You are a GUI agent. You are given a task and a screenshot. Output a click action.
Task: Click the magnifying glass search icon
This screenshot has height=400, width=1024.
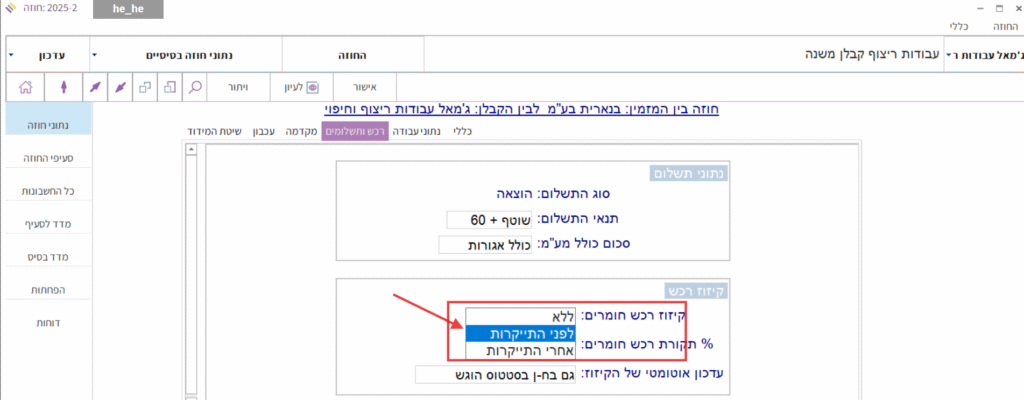tap(194, 87)
